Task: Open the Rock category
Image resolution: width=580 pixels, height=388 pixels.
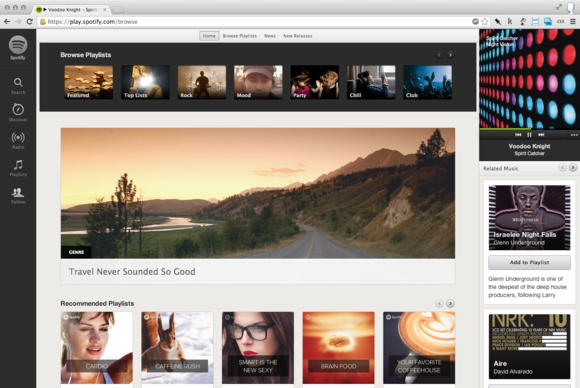Action: (202, 82)
